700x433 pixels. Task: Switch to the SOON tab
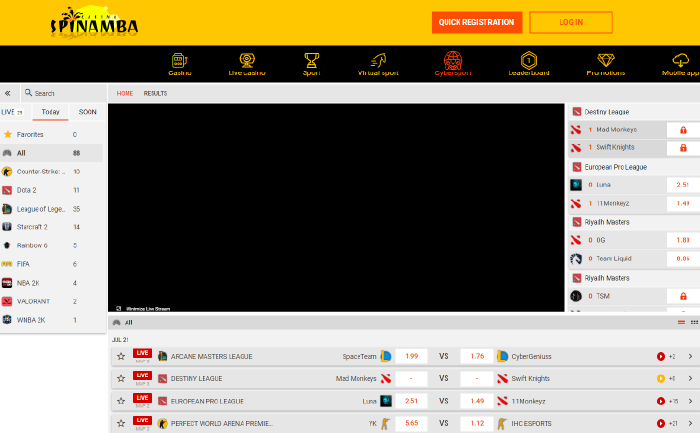[88, 112]
